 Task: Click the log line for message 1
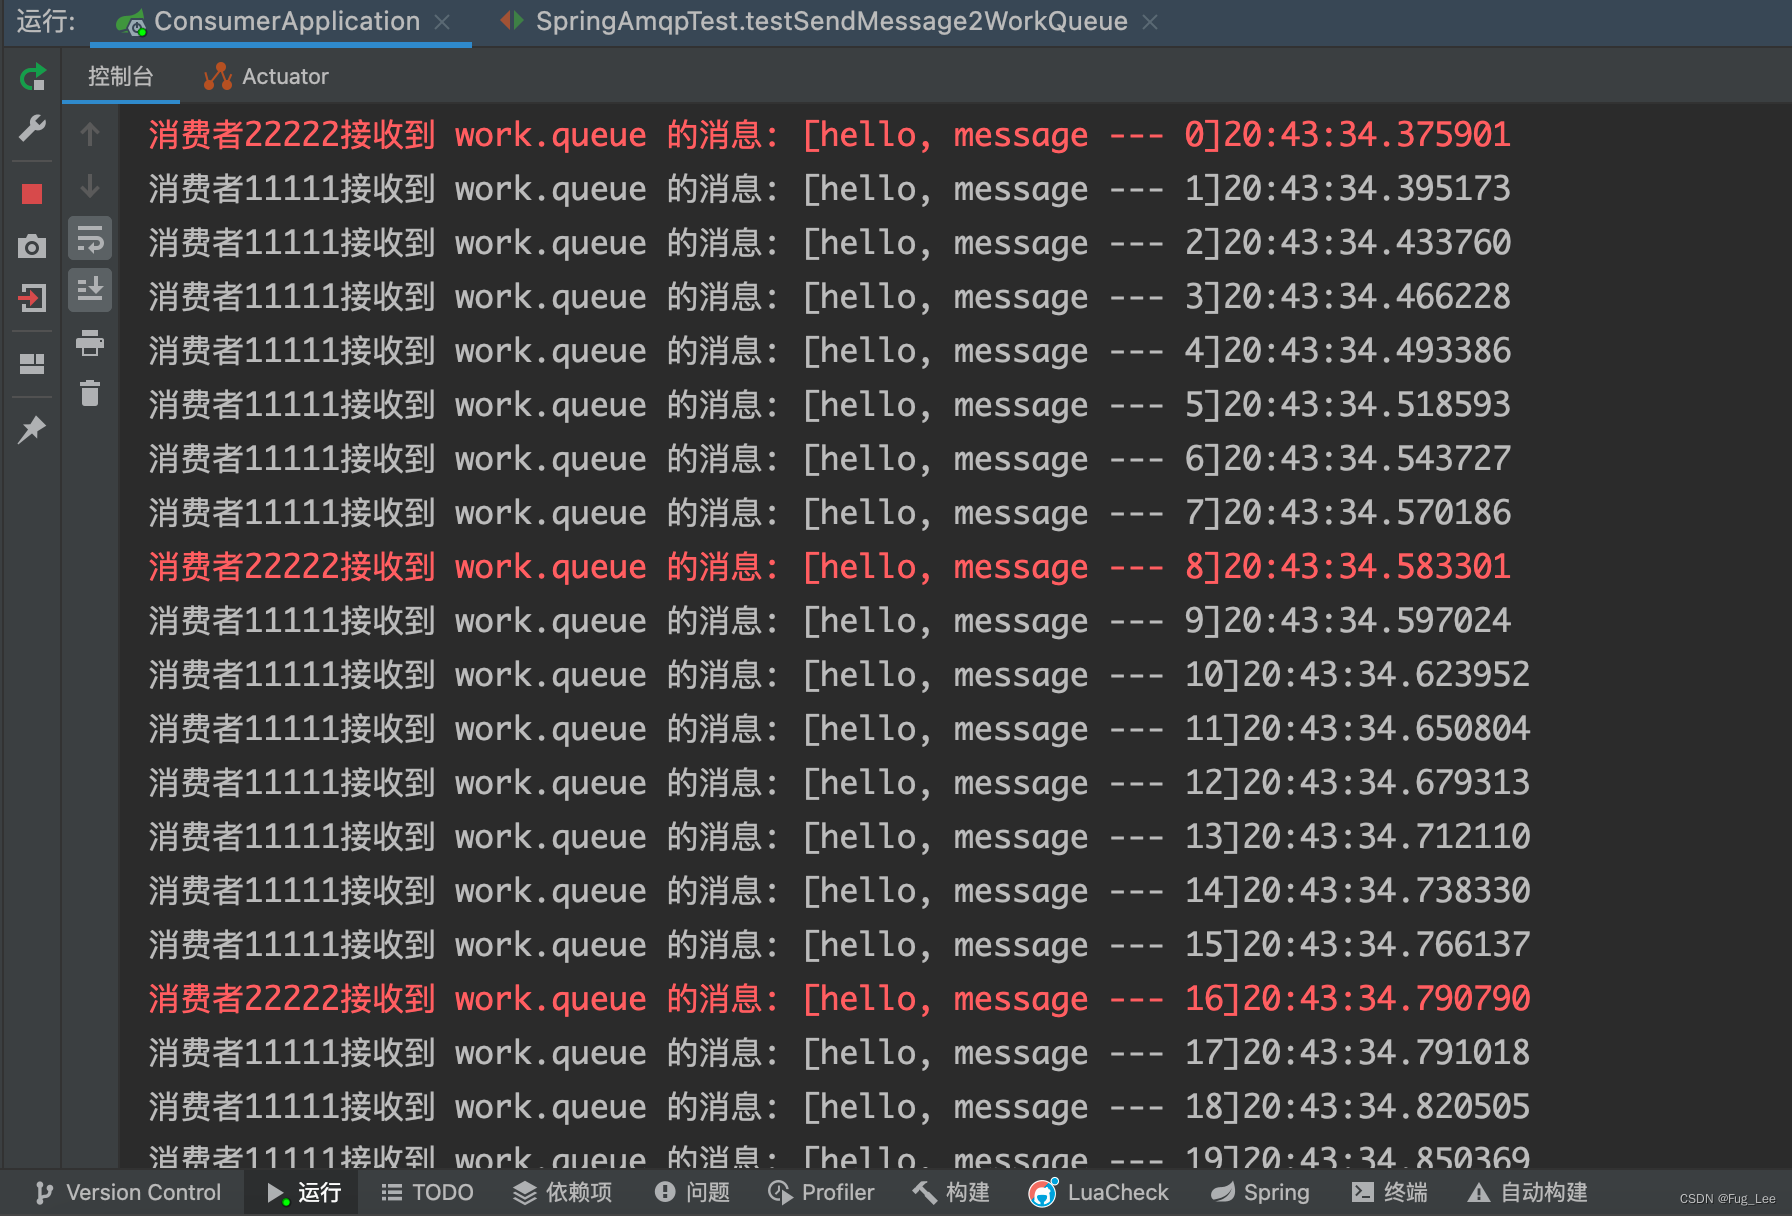tap(829, 188)
